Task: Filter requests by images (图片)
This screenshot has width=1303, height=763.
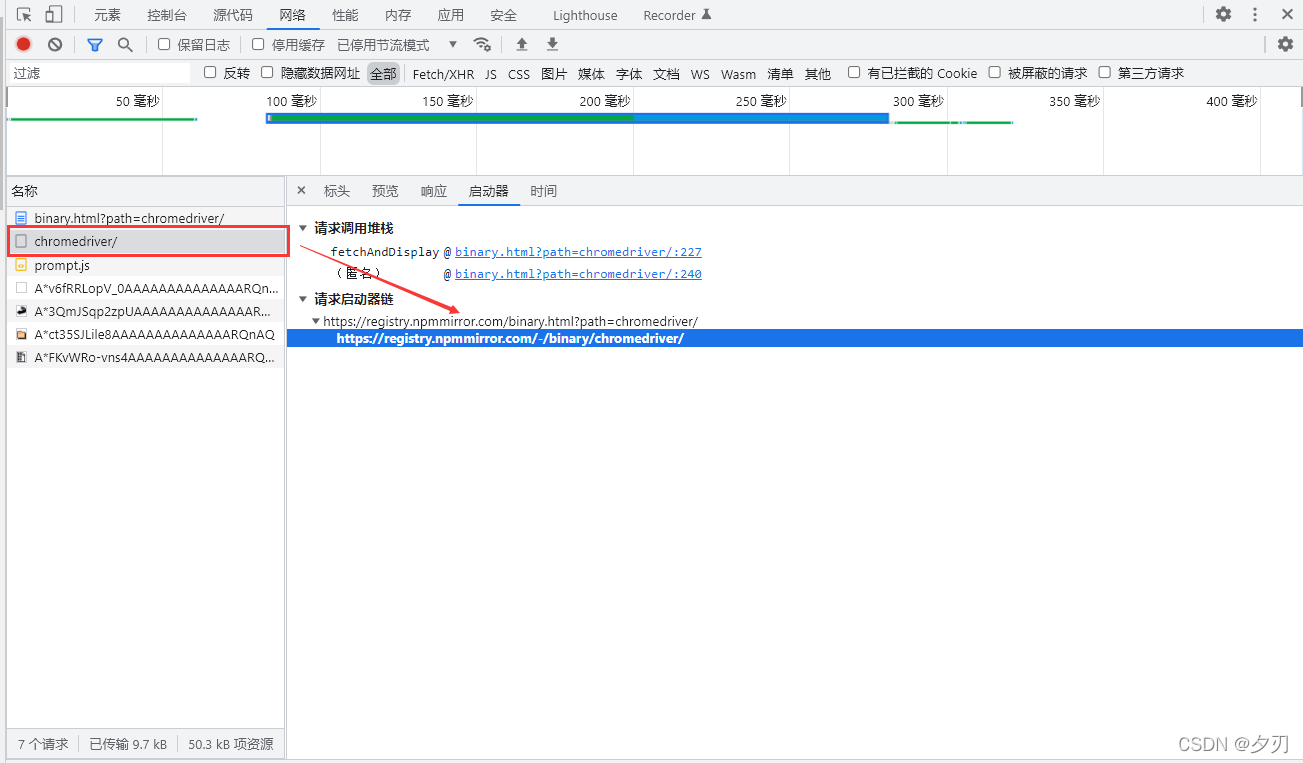Action: click(x=554, y=73)
